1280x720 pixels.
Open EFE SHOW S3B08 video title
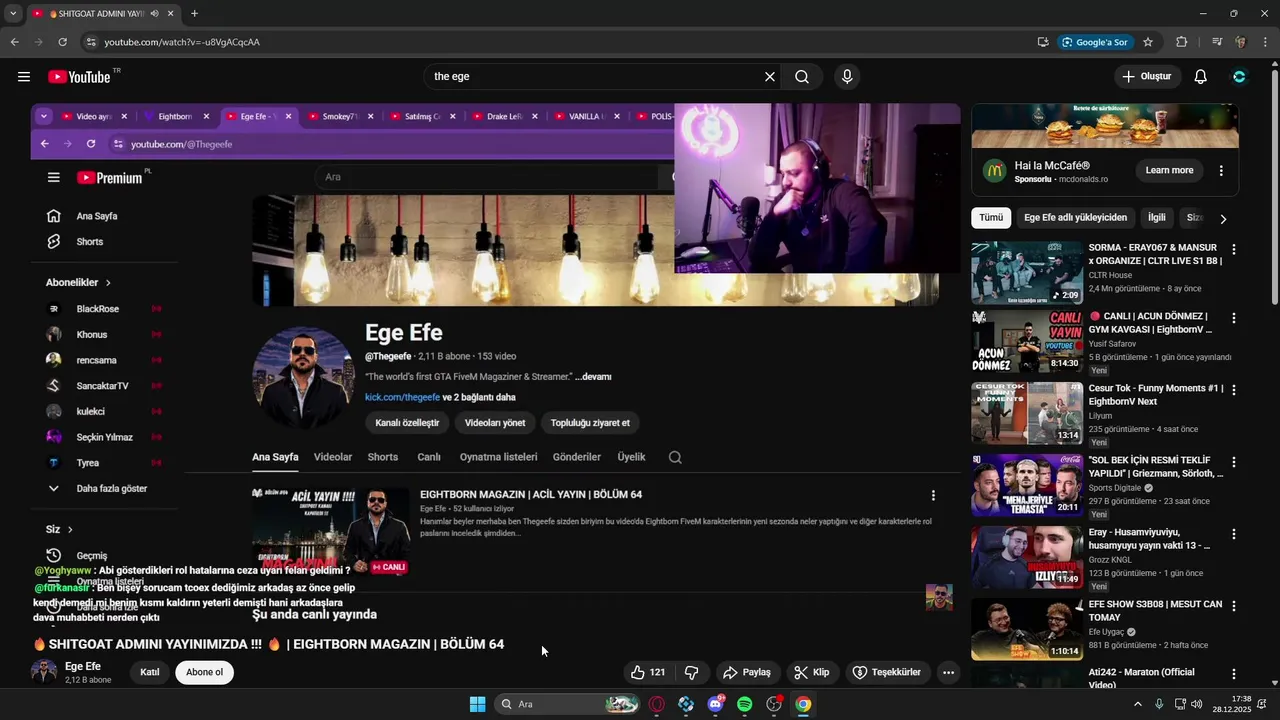pyautogui.click(x=1155, y=611)
